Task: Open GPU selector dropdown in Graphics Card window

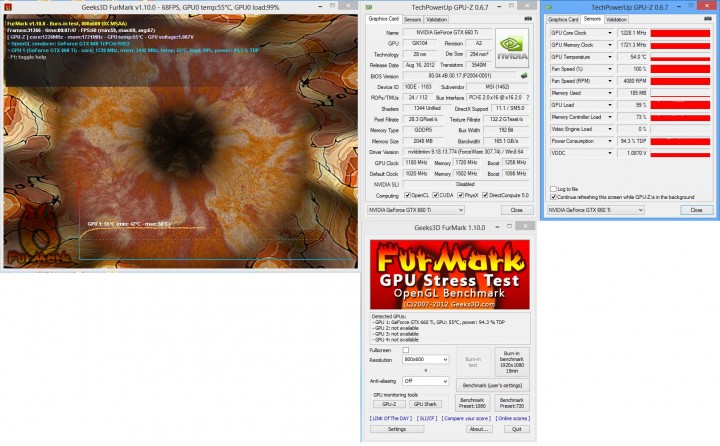Action: coord(416,210)
